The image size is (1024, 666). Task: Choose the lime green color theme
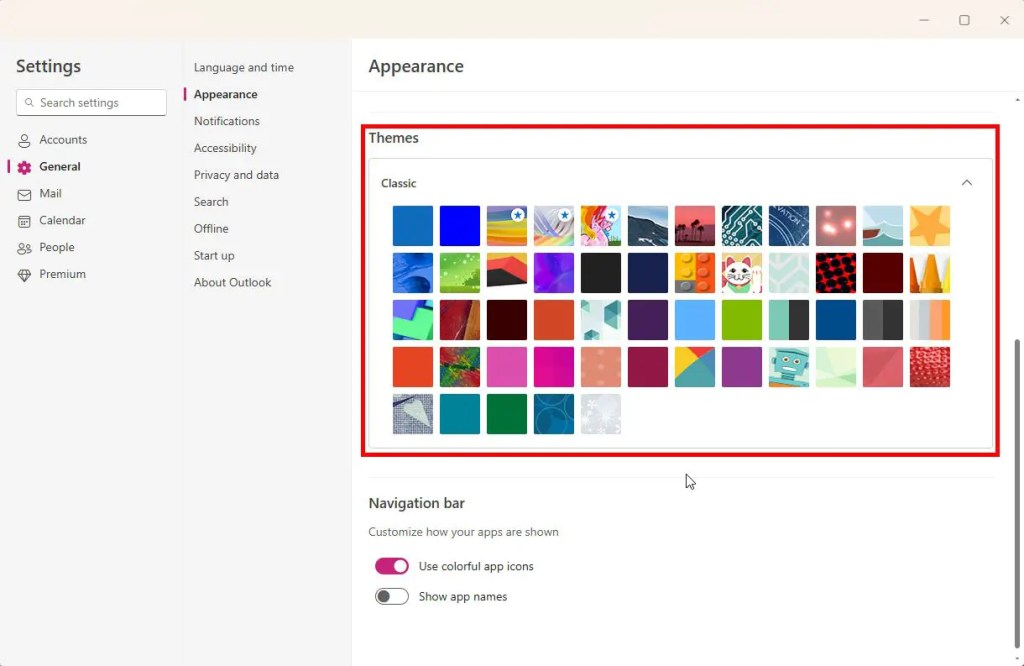click(x=742, y=320)
